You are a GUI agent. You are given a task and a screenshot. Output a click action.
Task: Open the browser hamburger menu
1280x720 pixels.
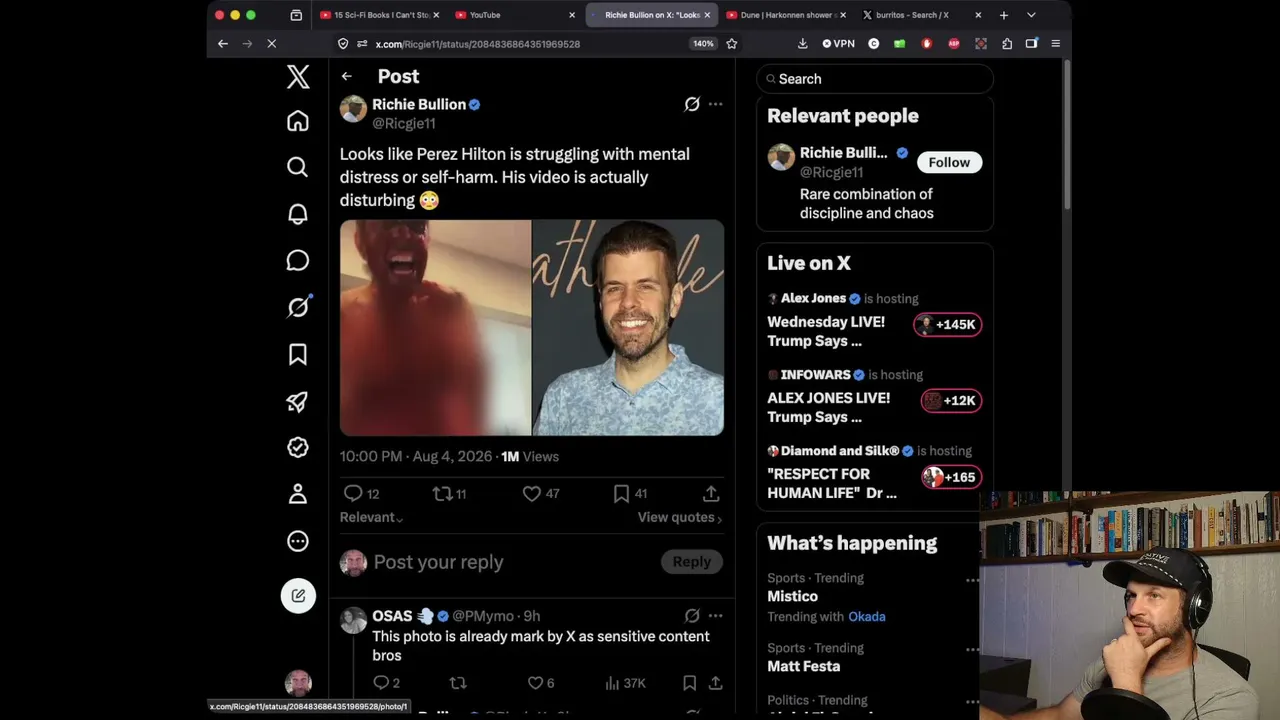1056,44
